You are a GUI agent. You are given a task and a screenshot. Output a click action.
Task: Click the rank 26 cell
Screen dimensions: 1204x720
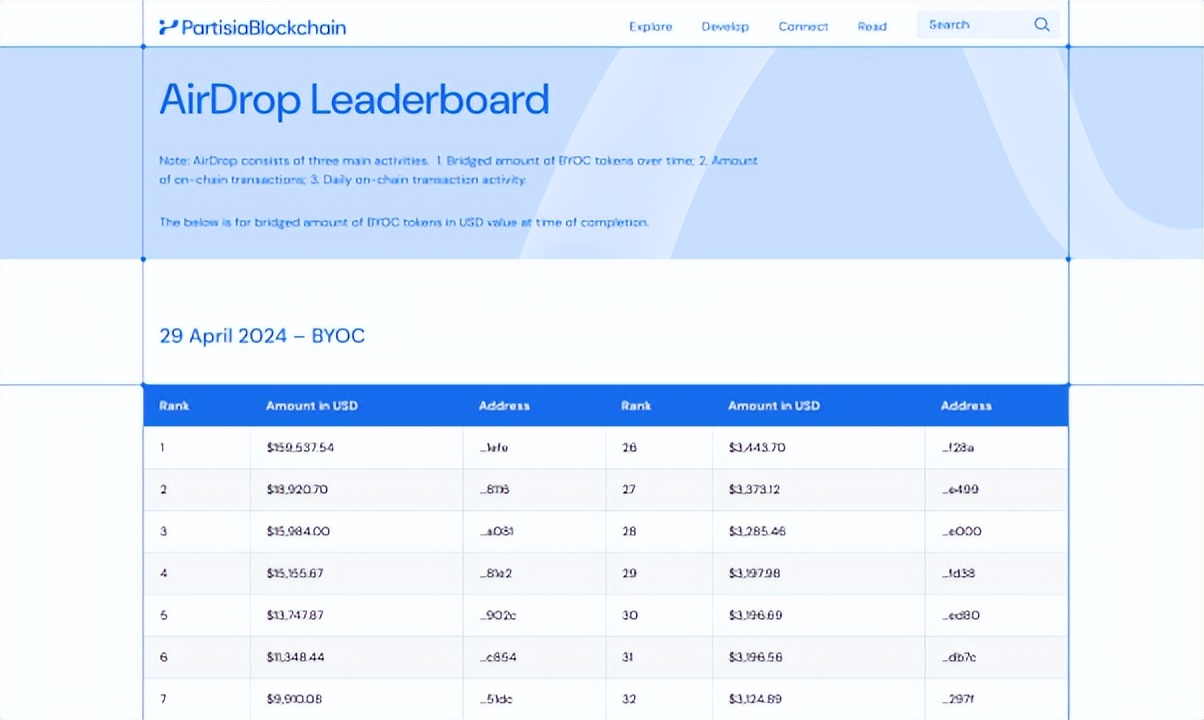pyautogui.click(x=660, y=448)
